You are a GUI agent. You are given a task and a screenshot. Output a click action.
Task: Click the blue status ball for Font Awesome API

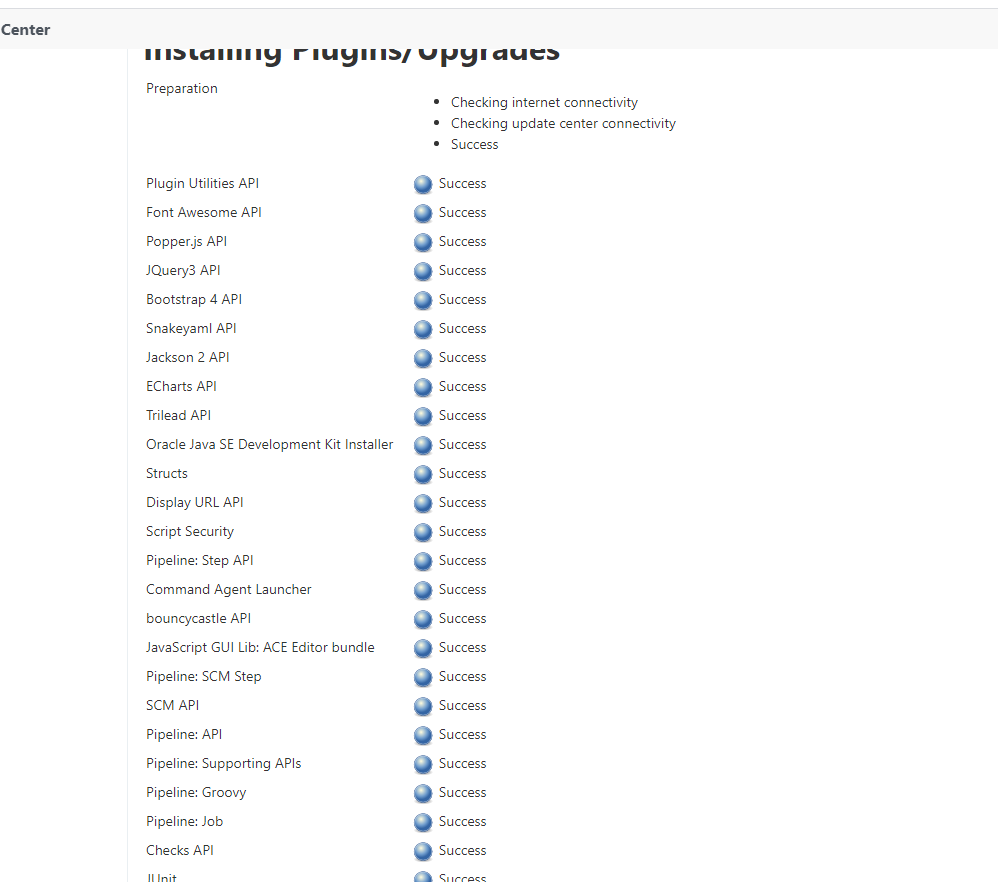click(423, 213)
